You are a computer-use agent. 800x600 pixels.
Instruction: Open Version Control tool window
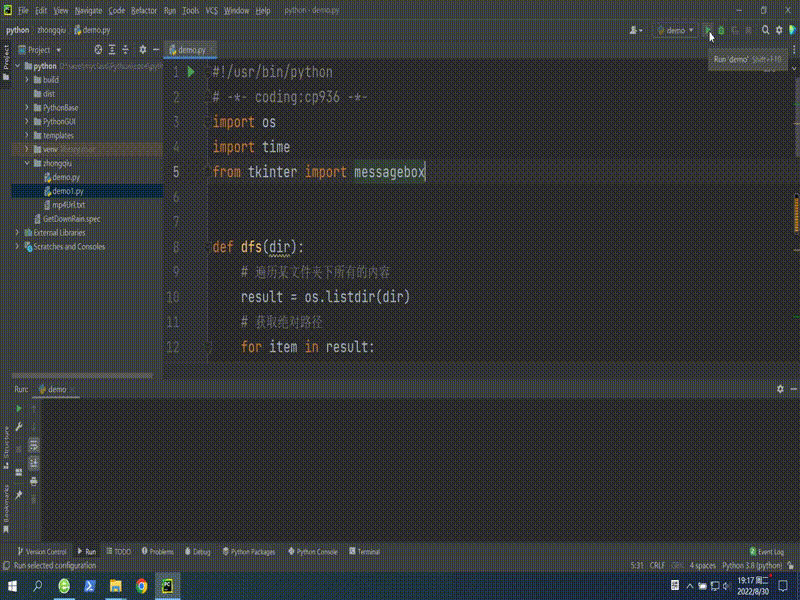click(42, 552)
